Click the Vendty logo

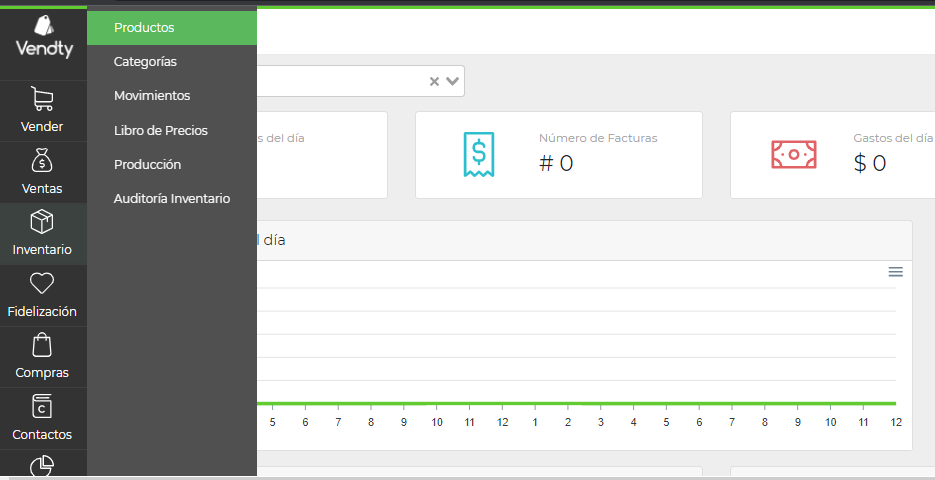click(x=44, y=37)
